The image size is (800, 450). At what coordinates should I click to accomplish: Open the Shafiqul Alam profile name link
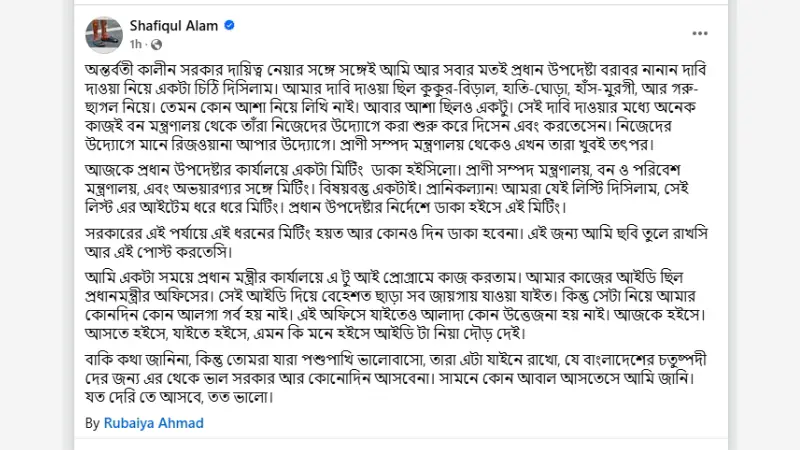point(173,26)
